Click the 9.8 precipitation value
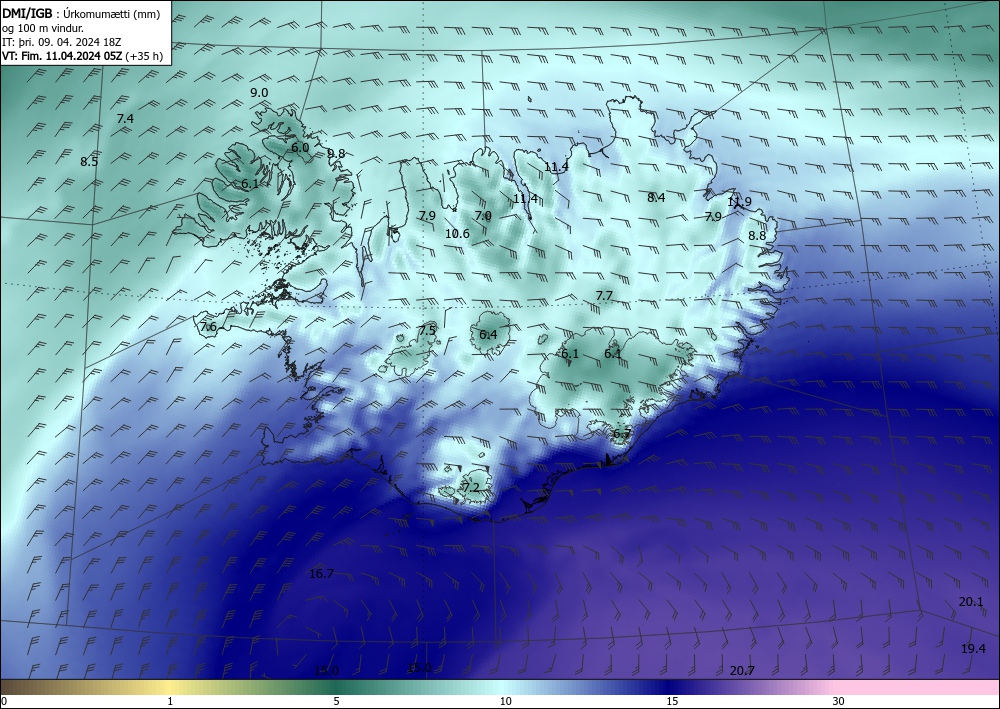Viewport: 1000px width, 709px height. tap(336, 154)
